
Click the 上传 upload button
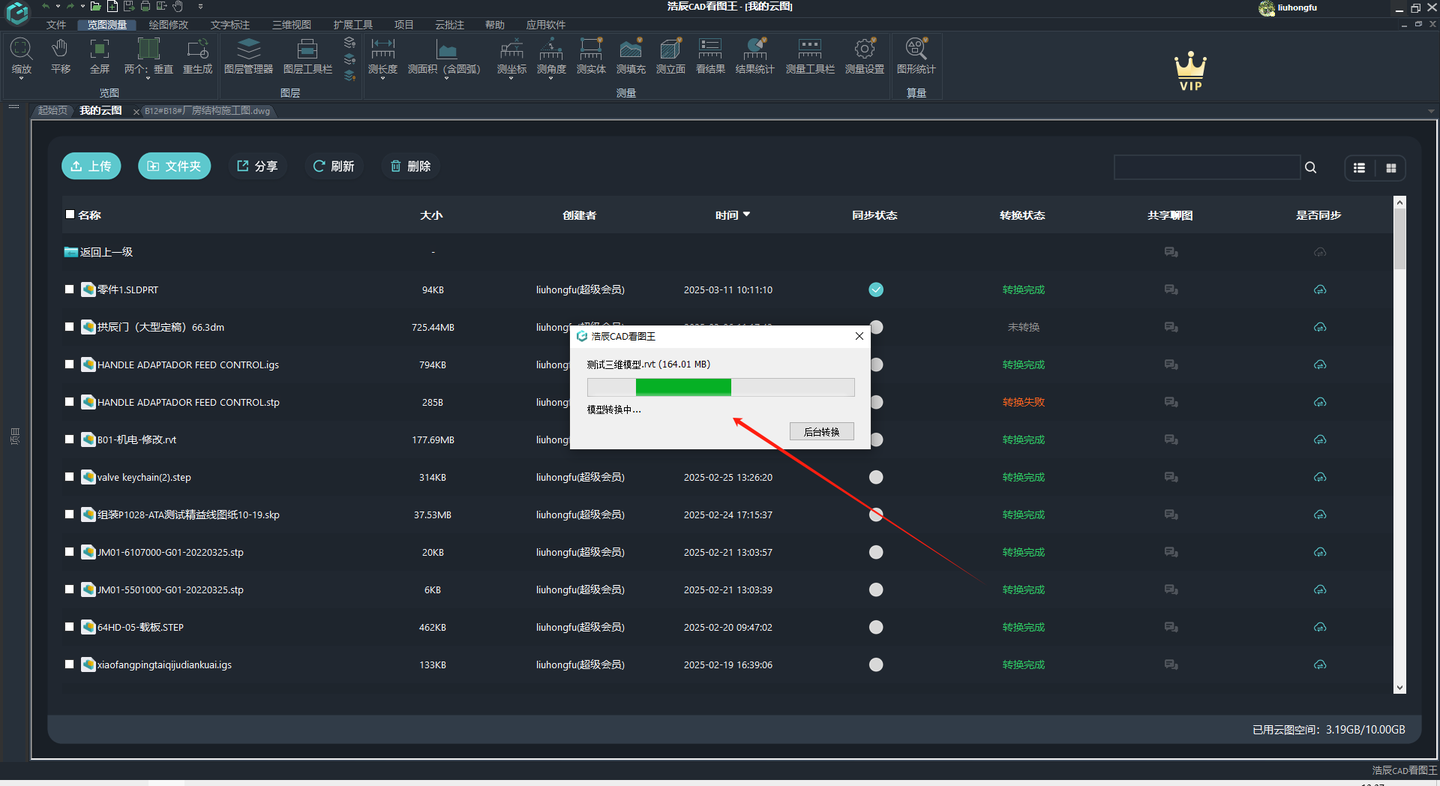pyautogui.click(x=91, y=166)
